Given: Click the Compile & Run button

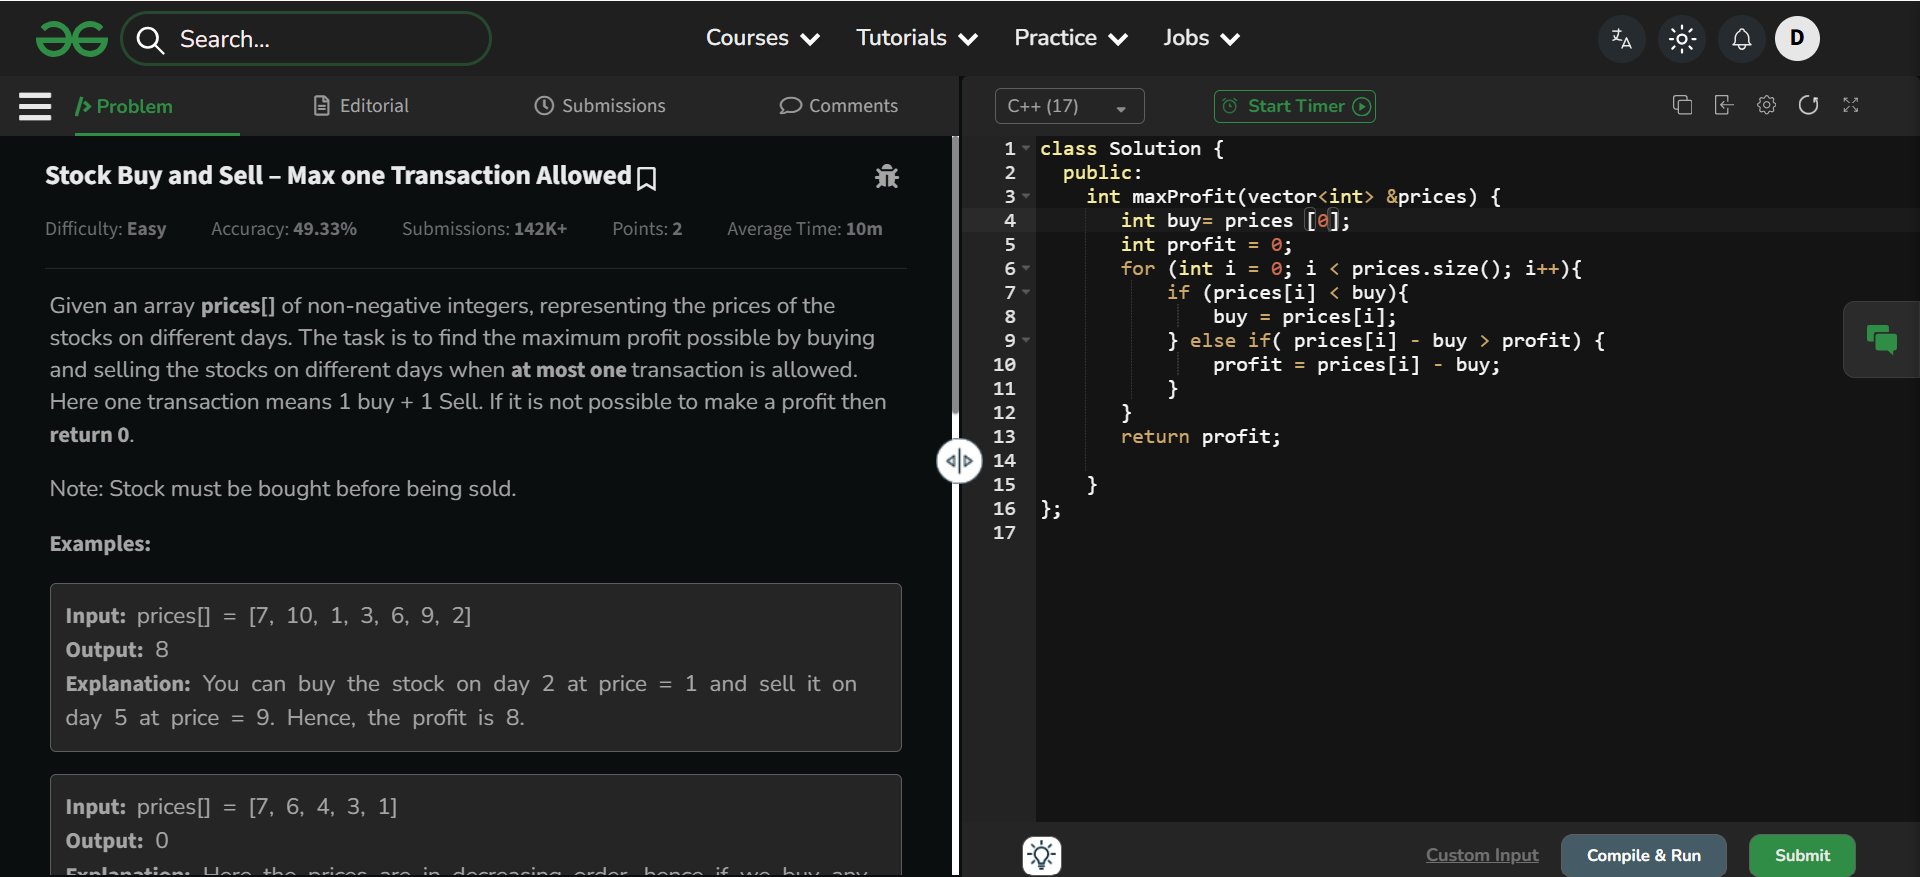Looking at the screenshot, I should tap(1643, 855).
